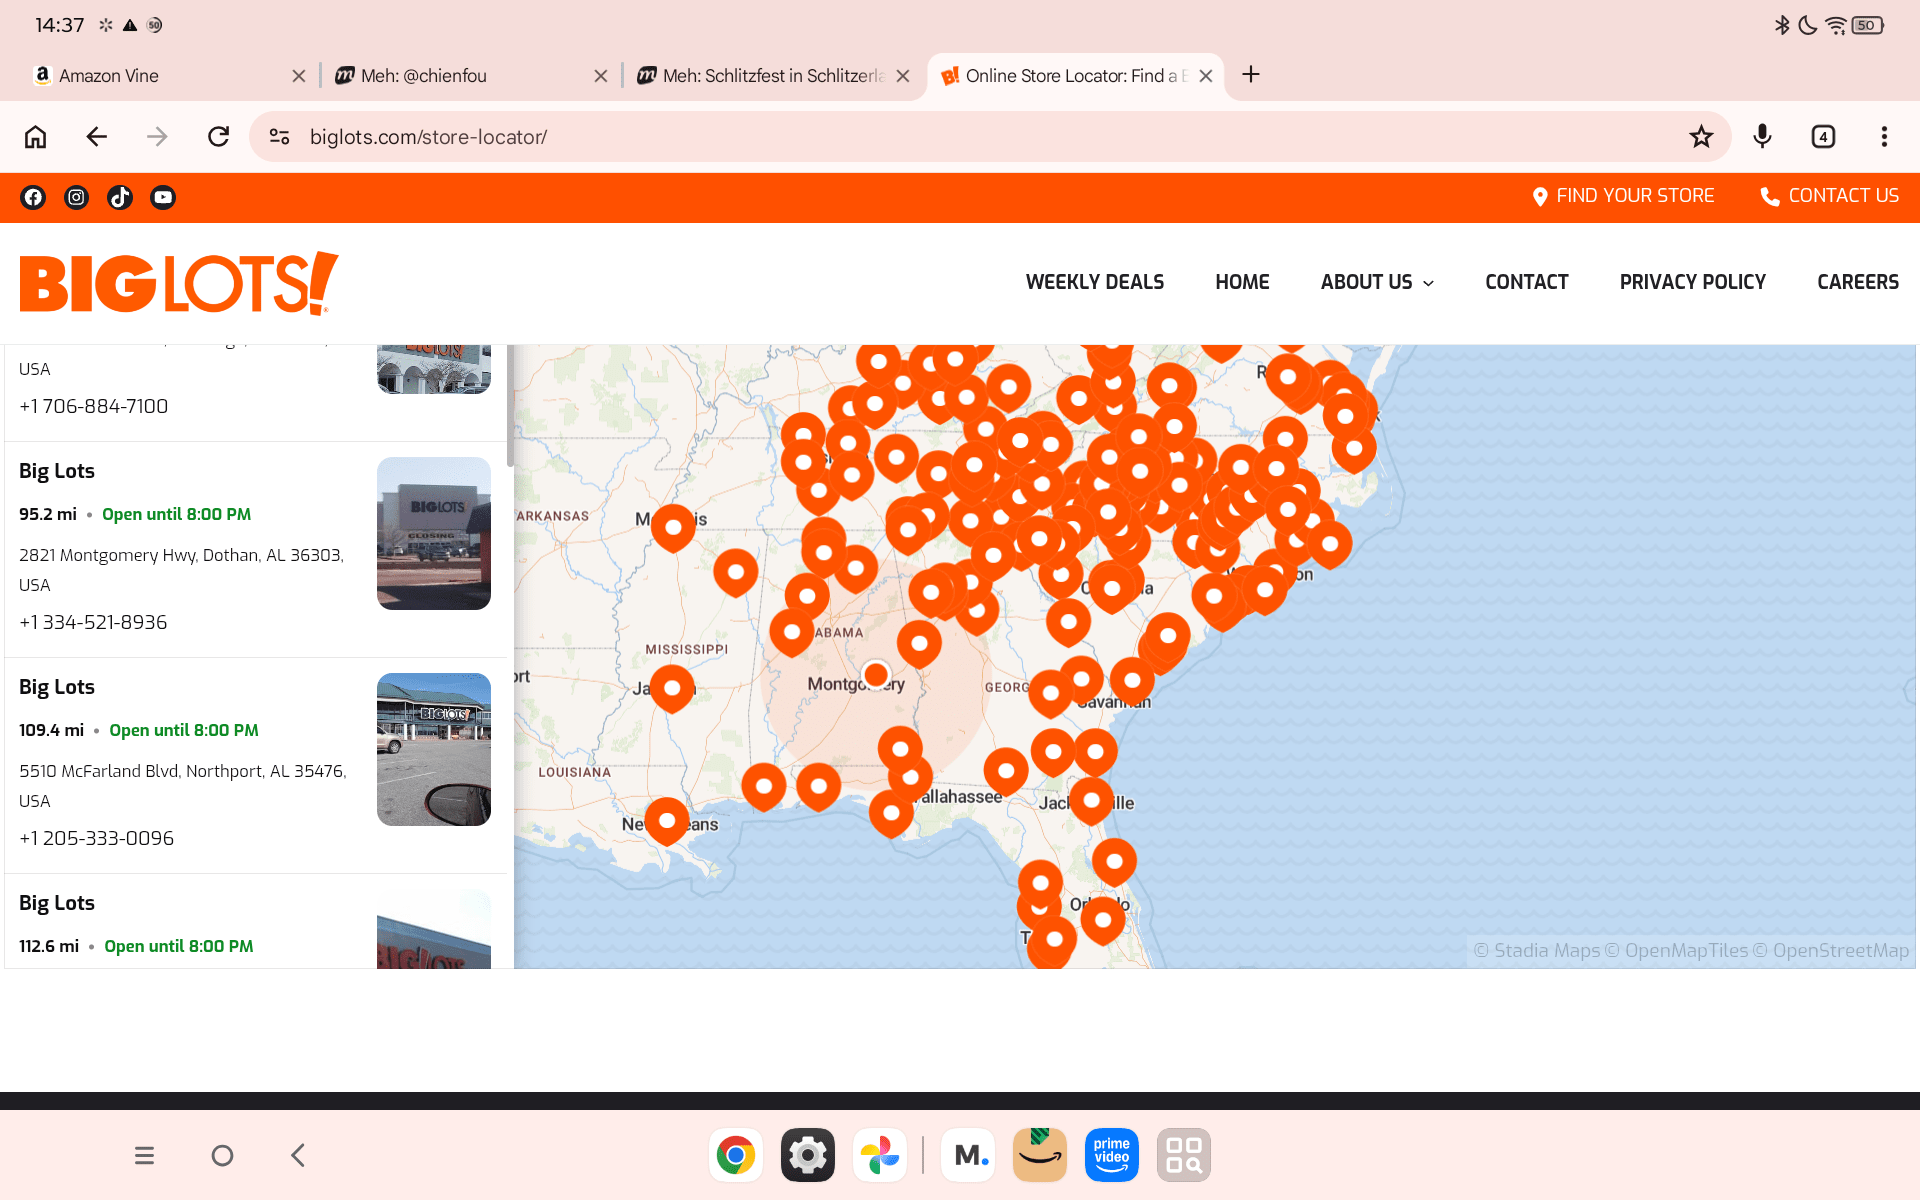Open the app search grid icon

pos(1184,1155)
